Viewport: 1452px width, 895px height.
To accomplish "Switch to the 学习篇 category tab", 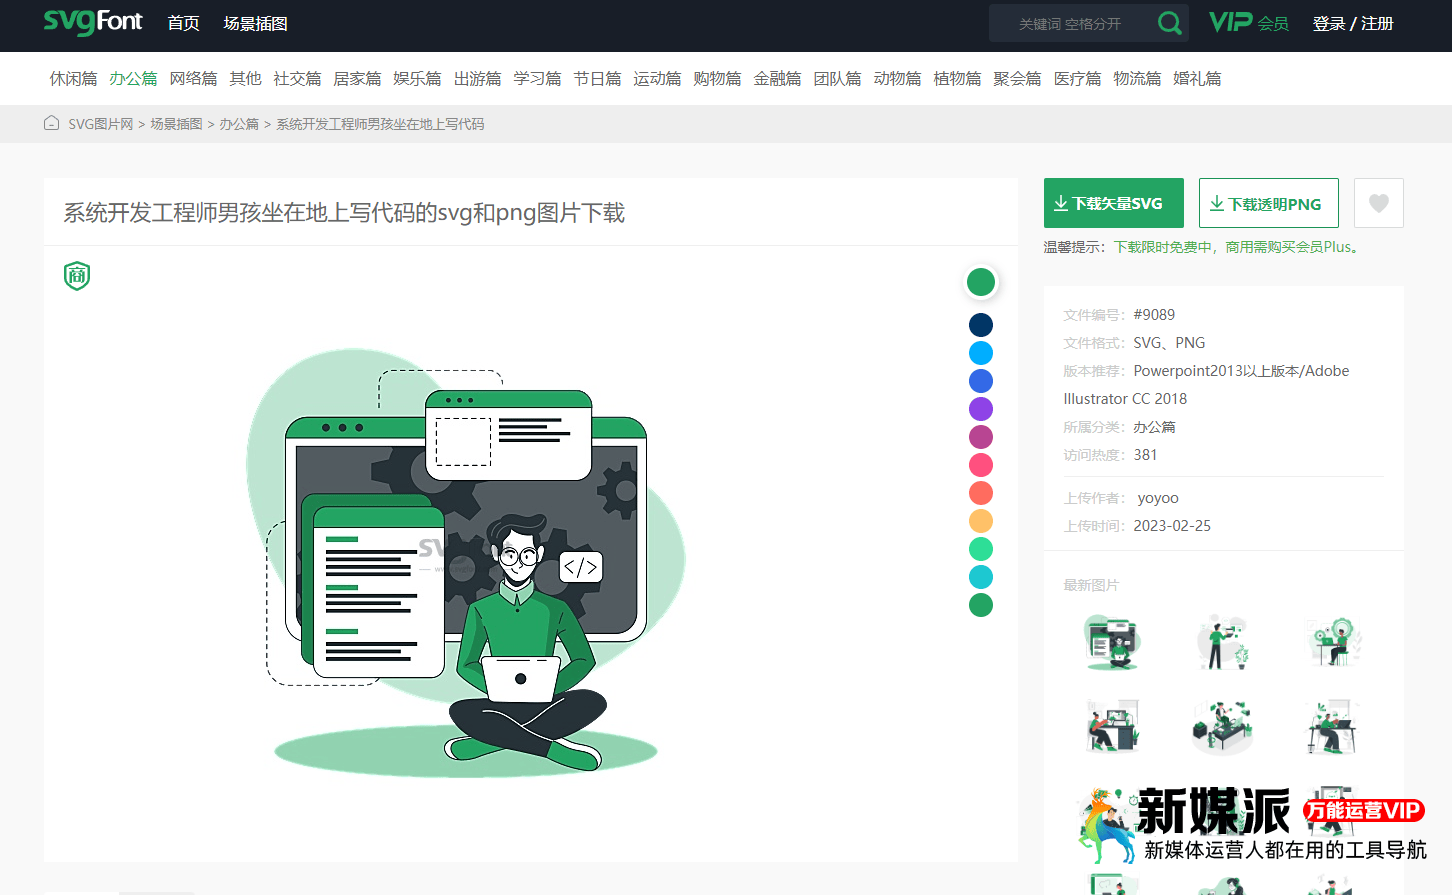I will click(537, 78).
